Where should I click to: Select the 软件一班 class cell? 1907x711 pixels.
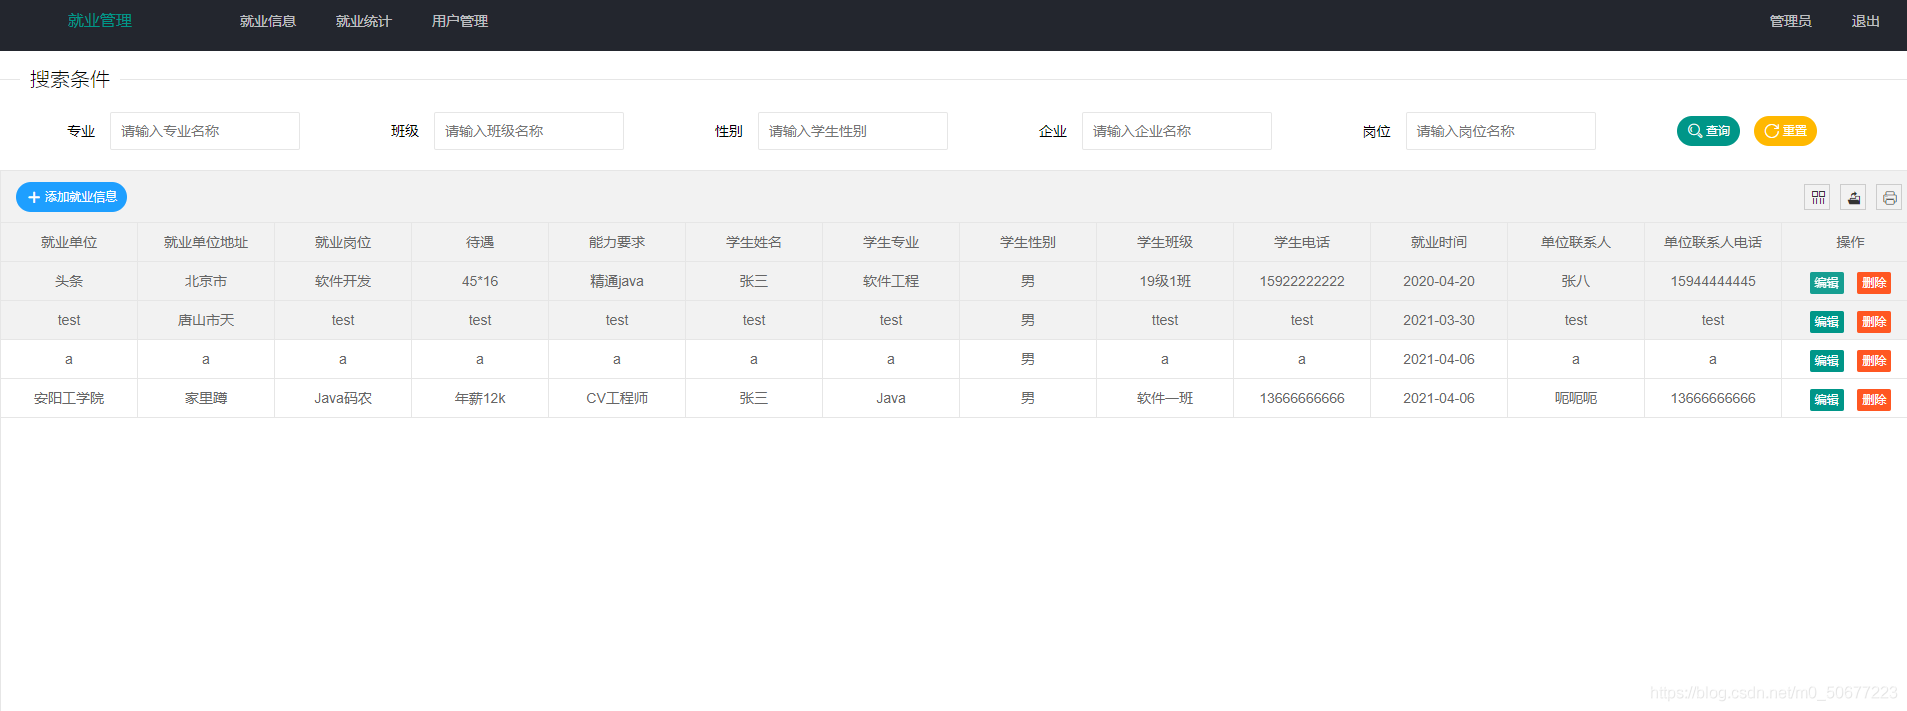pyautogui.click(x=1165, y=398)
